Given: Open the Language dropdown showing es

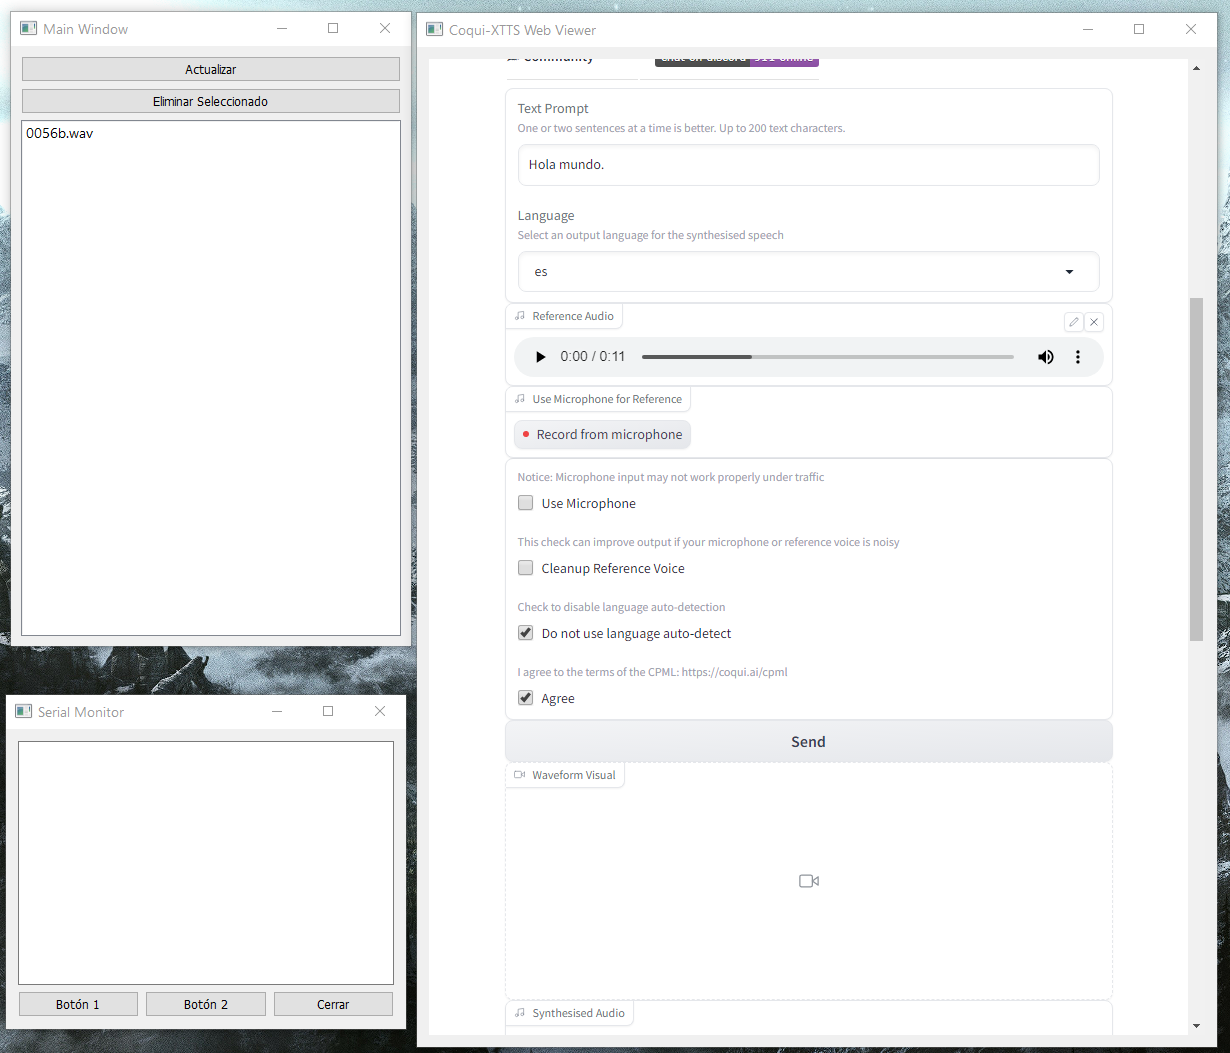Looking at the screenshot, I should [808, 272].
